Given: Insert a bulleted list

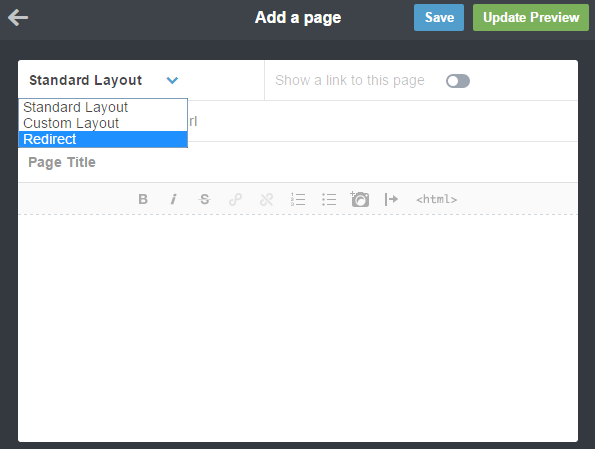Looking at the screenshot, I should [x=329, y=199].
